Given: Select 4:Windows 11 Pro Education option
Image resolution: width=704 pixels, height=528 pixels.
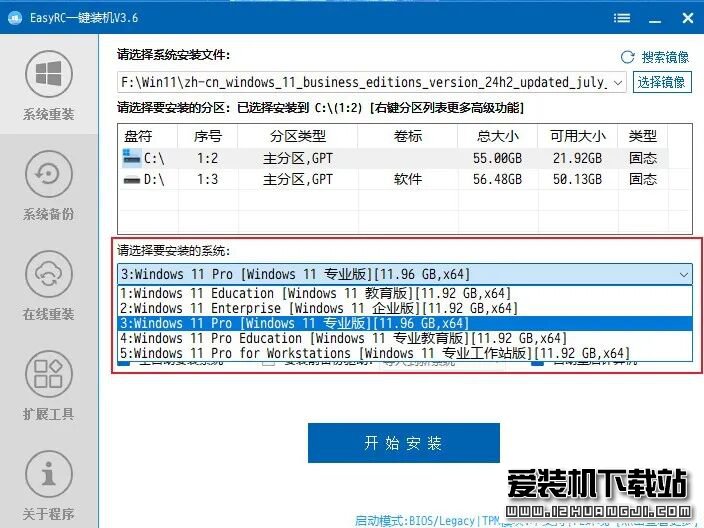Looking at the screenshot, I should (x=405, y=338).
